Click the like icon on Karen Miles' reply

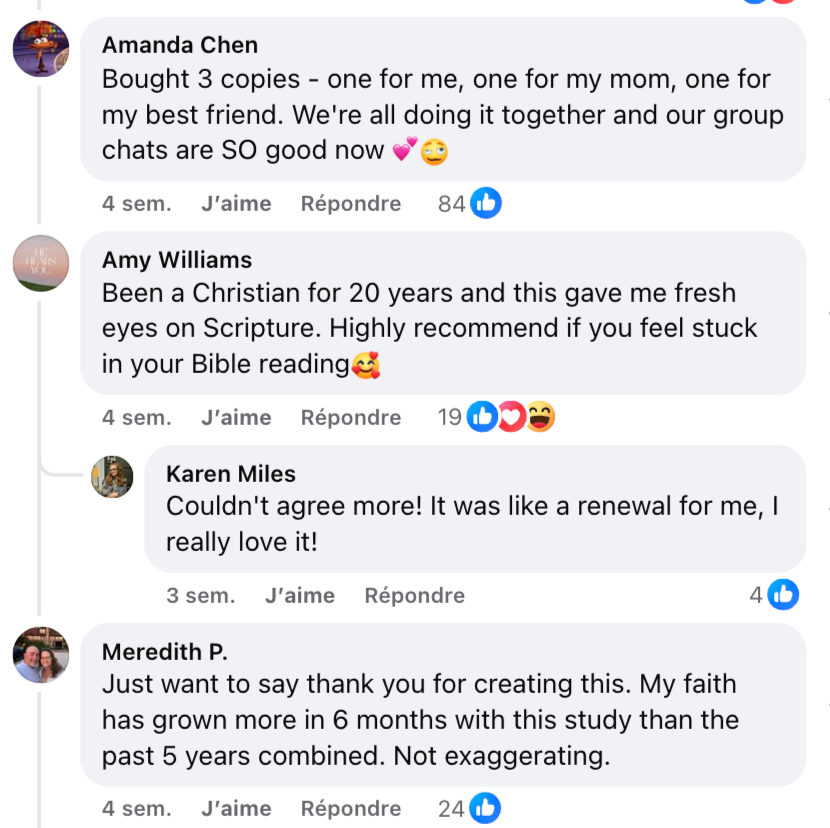(x=783, y=595)
